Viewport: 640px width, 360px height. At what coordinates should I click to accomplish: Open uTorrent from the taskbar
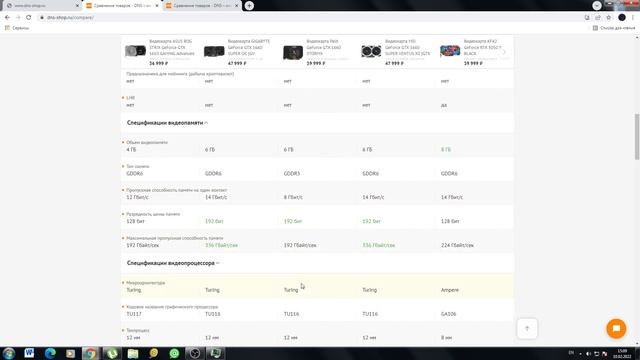(112, 353)
